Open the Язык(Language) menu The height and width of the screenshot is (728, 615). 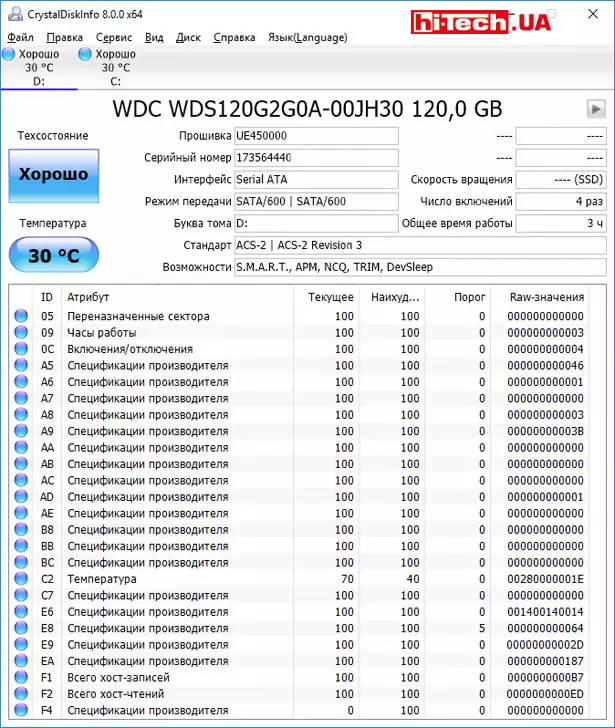coord(308,37)
